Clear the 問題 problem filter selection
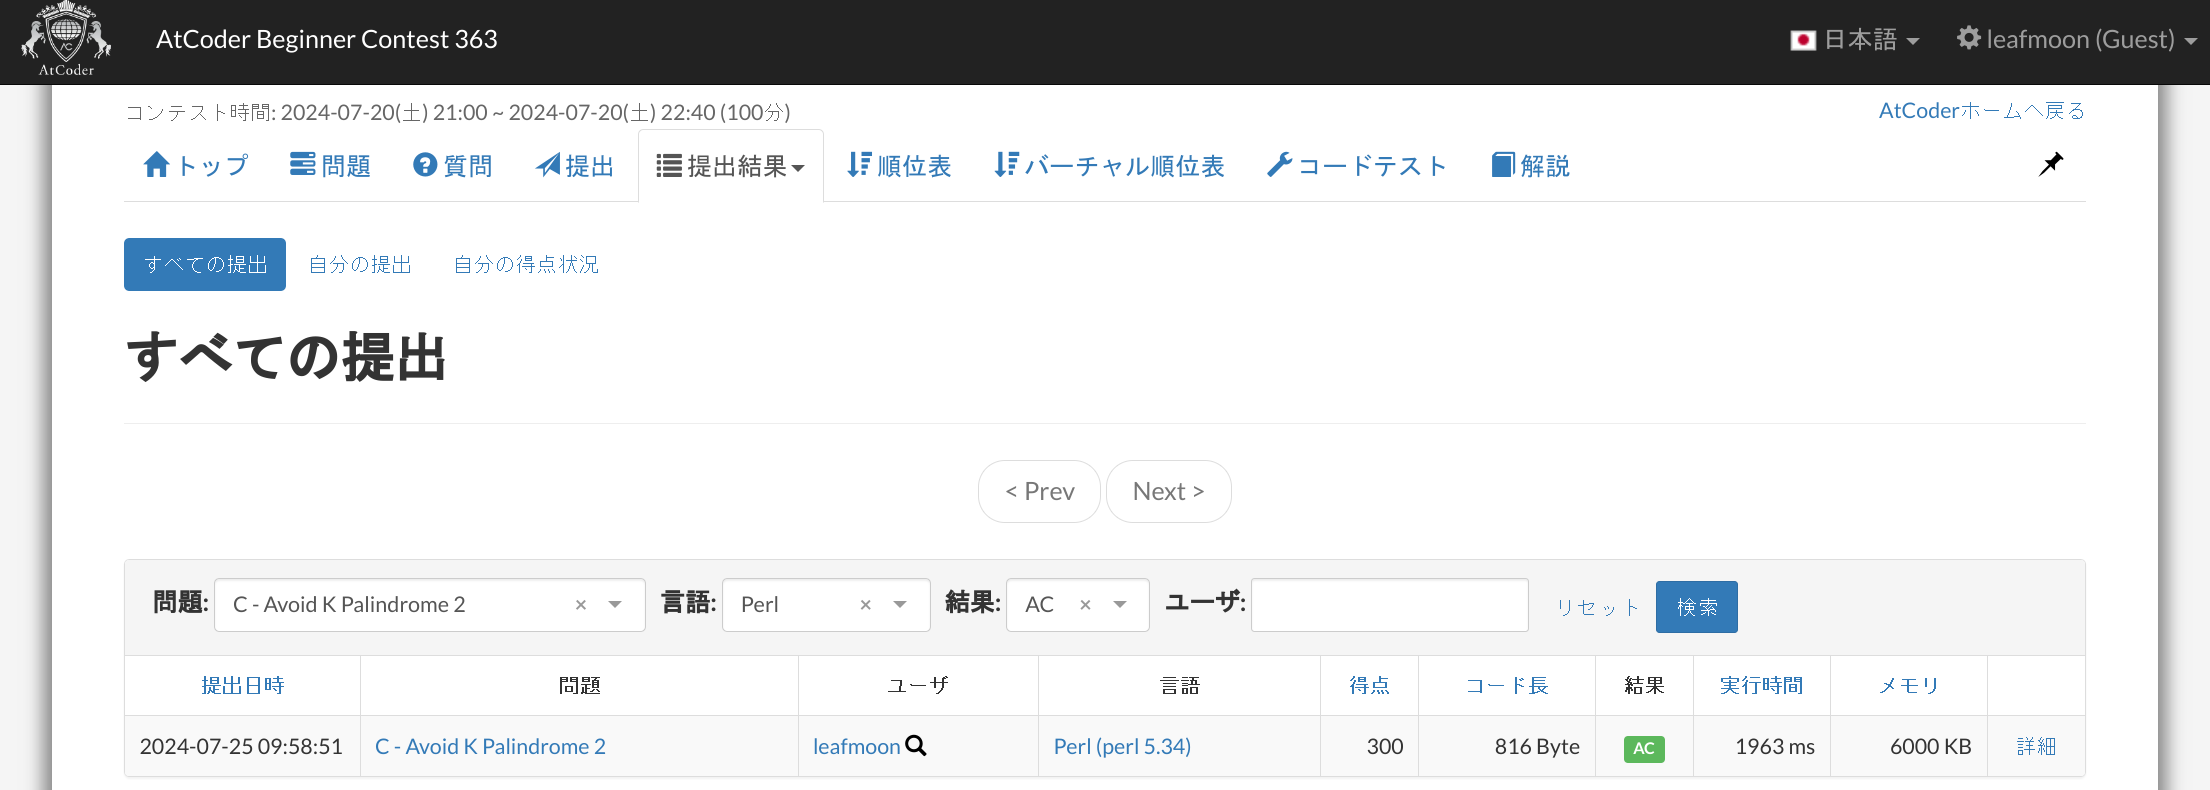2210x790 pixels. 580,605
